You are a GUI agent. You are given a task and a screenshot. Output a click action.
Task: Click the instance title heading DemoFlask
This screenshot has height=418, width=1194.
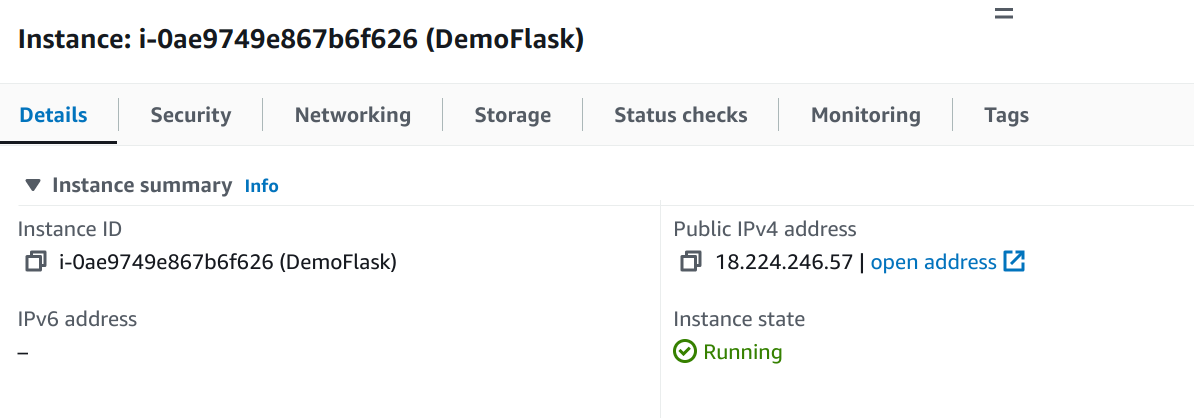301,40
